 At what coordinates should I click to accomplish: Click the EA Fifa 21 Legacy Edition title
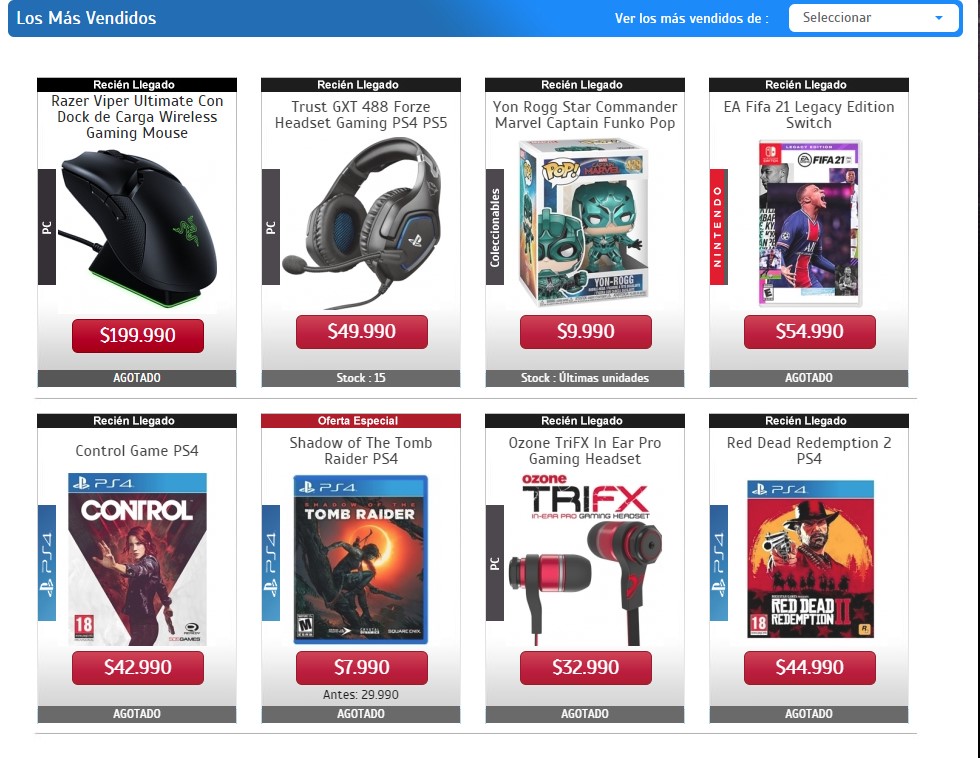809,115
